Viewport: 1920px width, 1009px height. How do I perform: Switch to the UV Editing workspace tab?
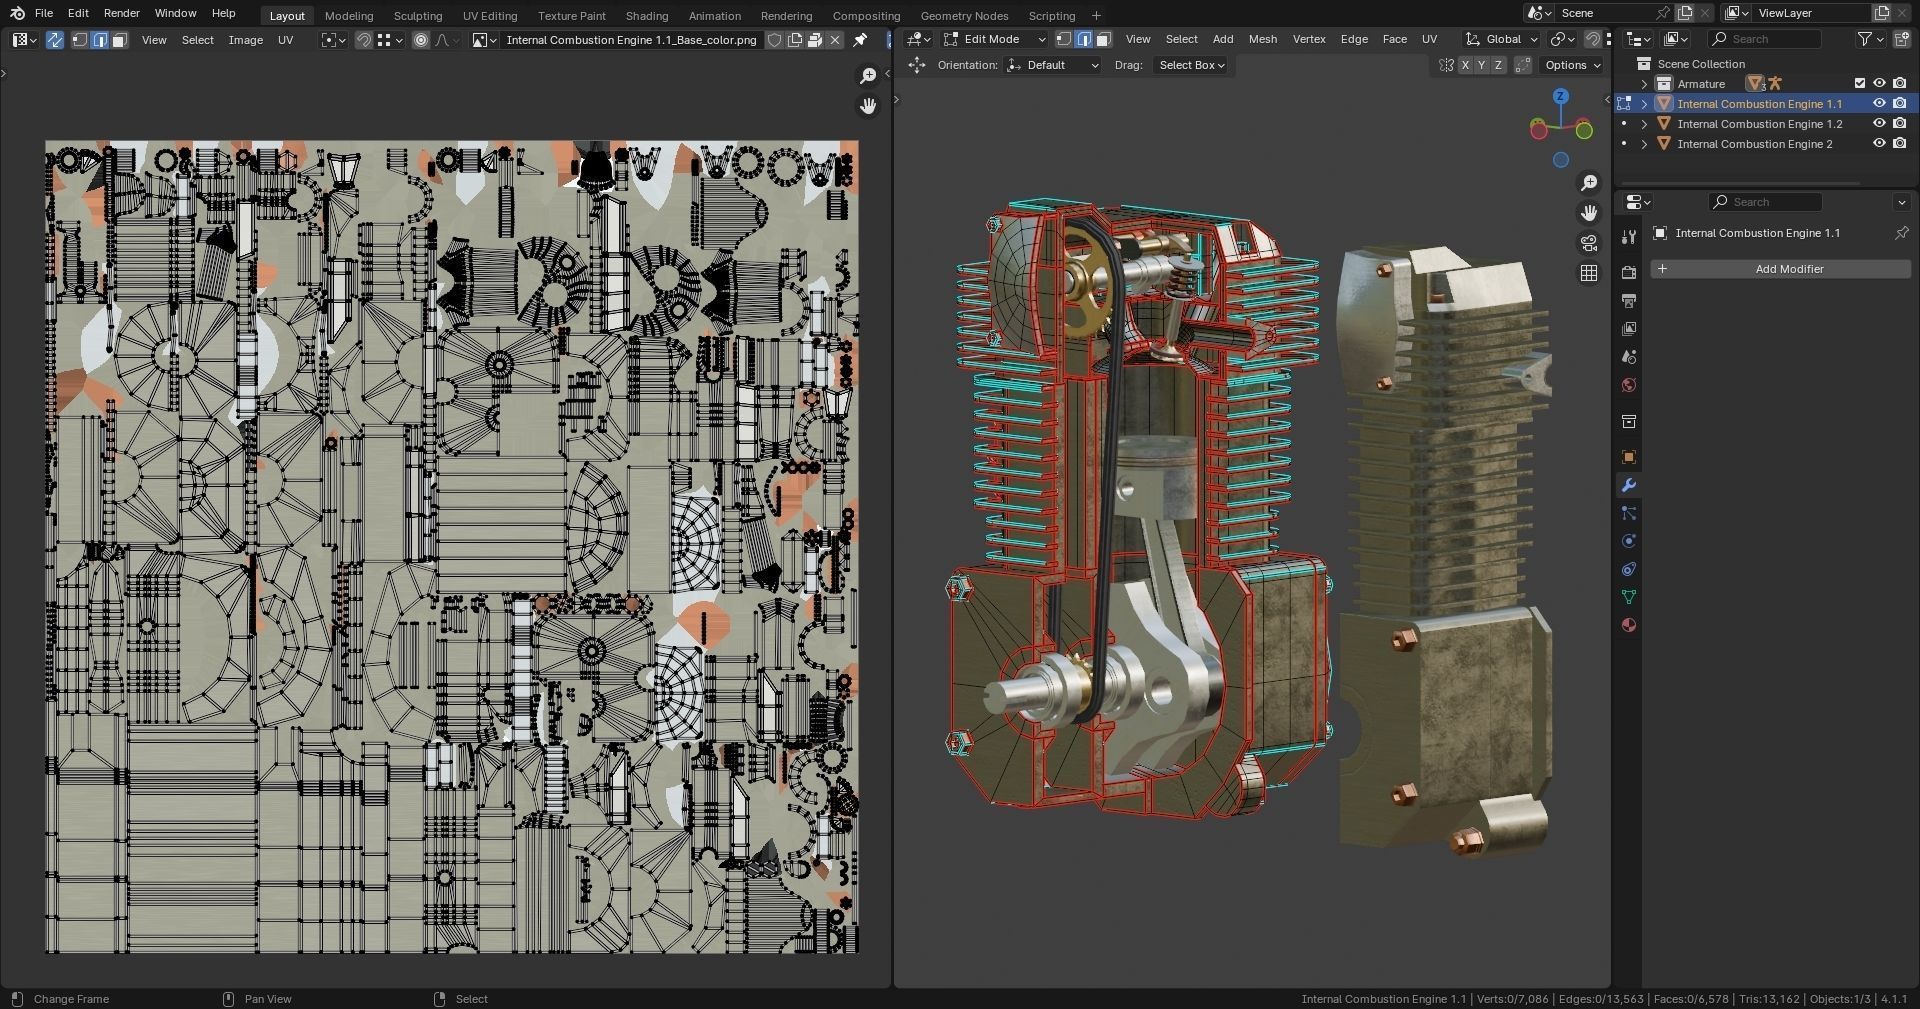[x=490, y=15]
